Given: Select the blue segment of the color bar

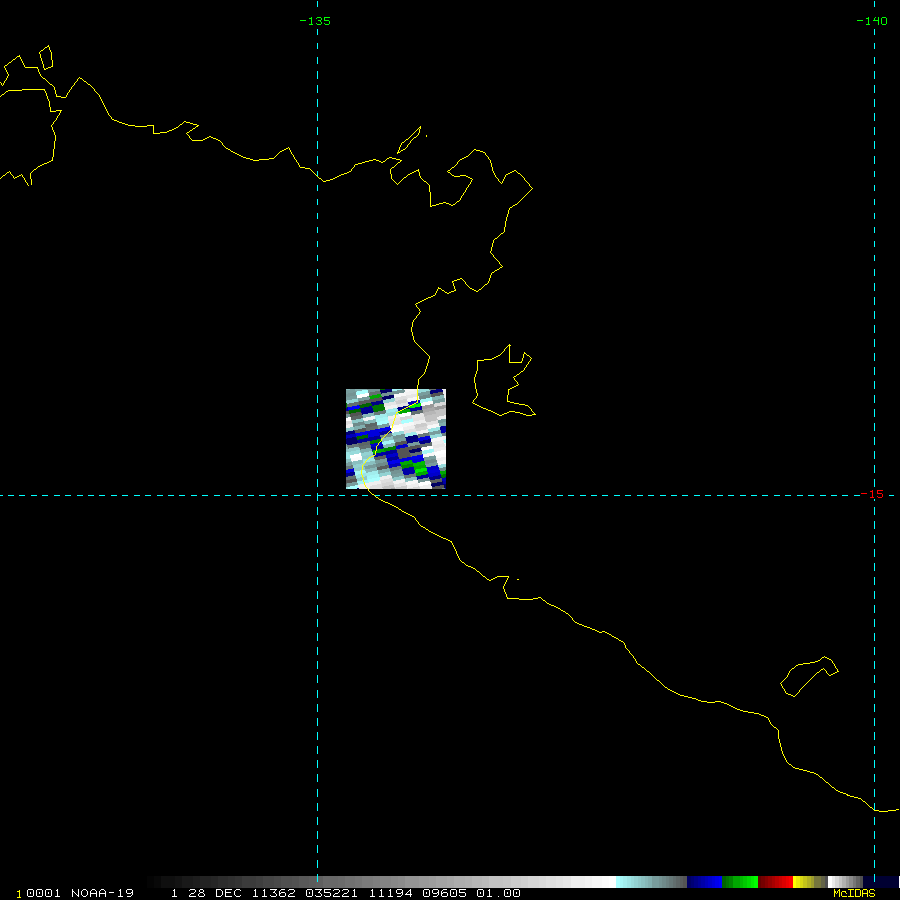Looking at the screenshot, I should [x=704, y=882].
